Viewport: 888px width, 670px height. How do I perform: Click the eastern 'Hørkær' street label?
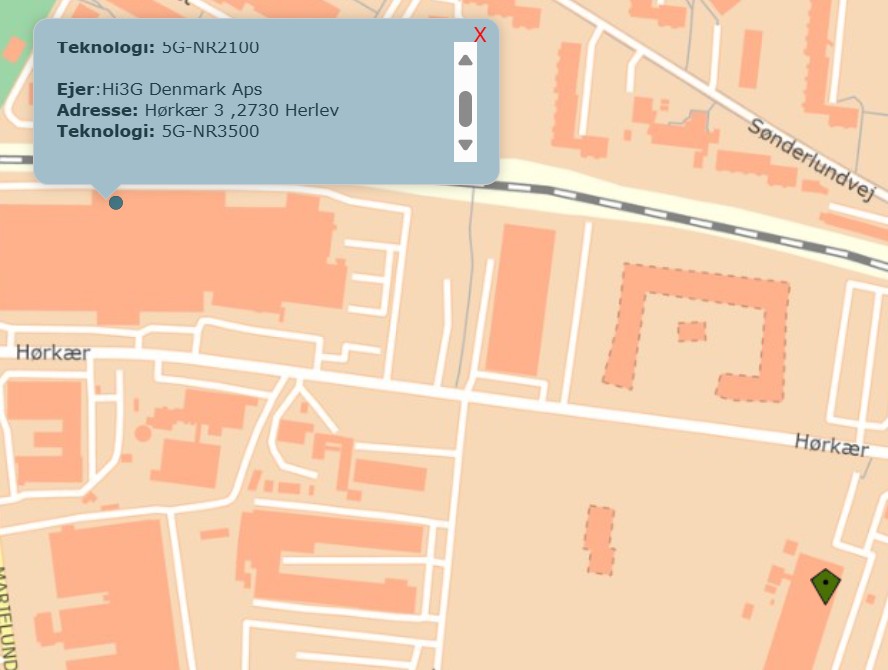click(x=831, y=445)
